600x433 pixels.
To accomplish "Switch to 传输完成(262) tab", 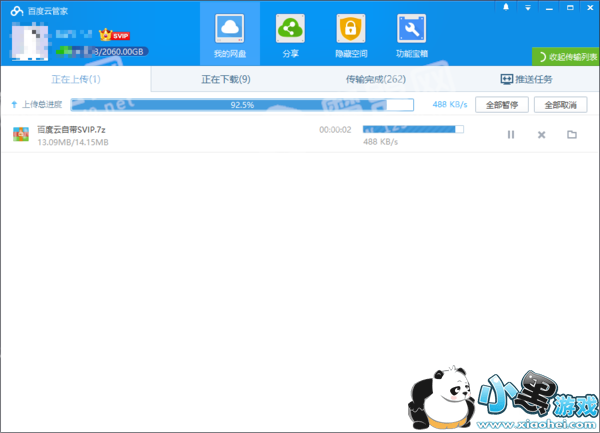I will click(376, 79).
